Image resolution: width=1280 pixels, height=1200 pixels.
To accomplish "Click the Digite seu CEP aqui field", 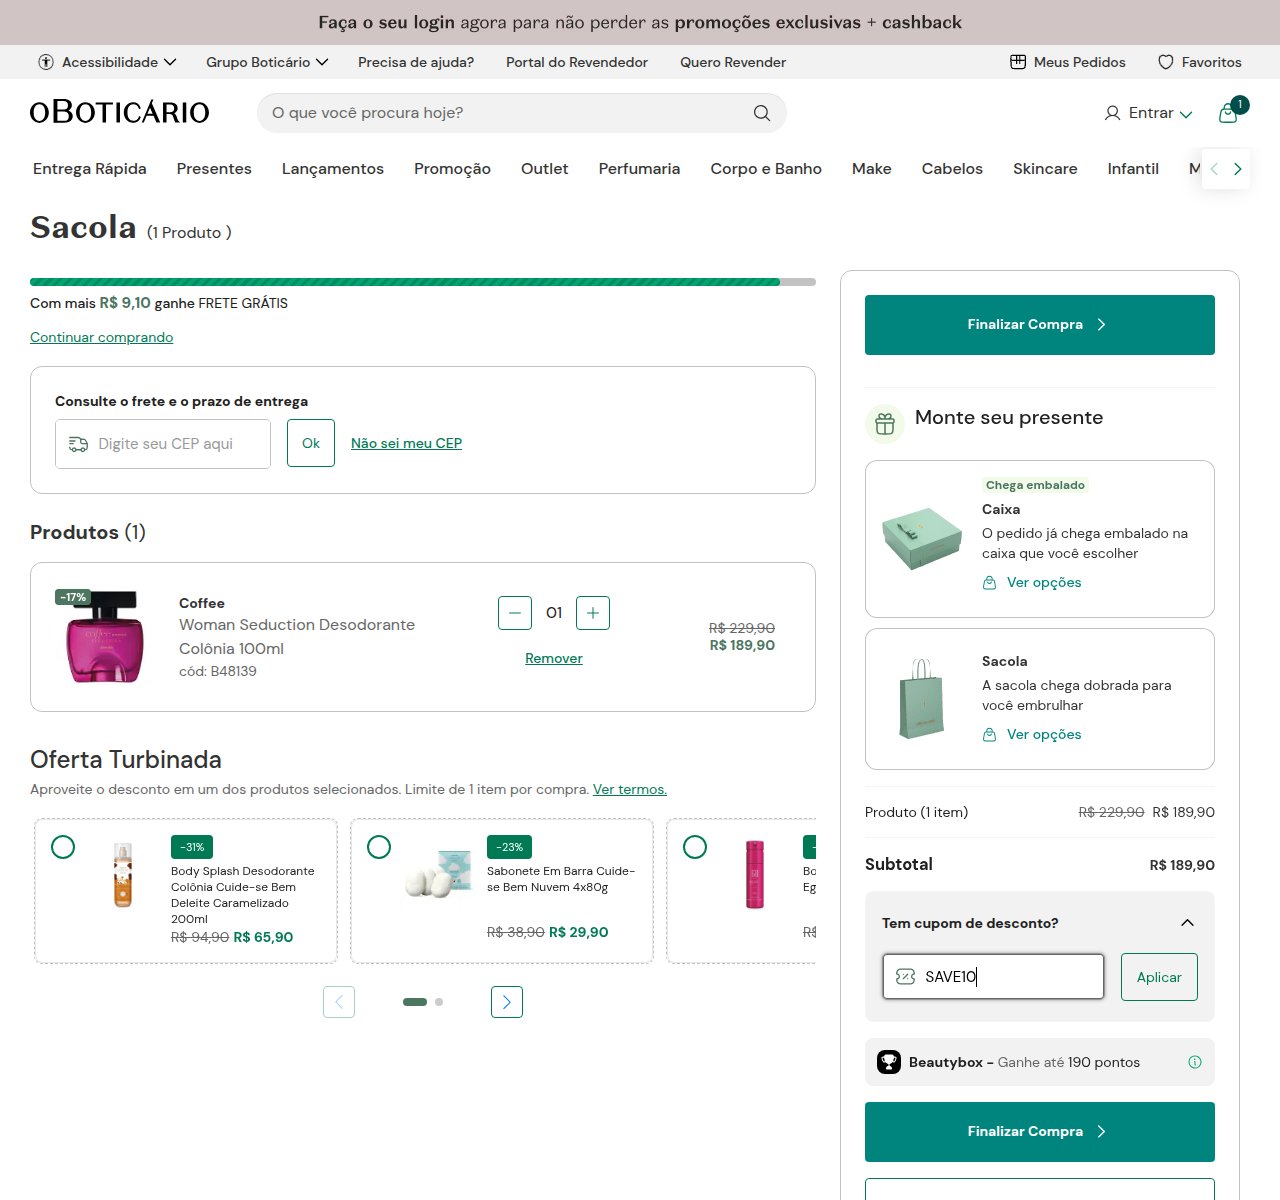I will pos(163,444).
